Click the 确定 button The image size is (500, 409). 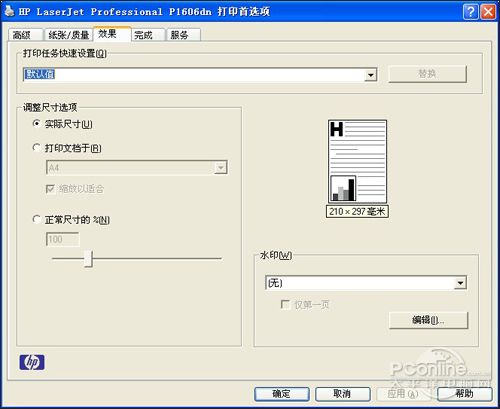click(x=282, y=394)
